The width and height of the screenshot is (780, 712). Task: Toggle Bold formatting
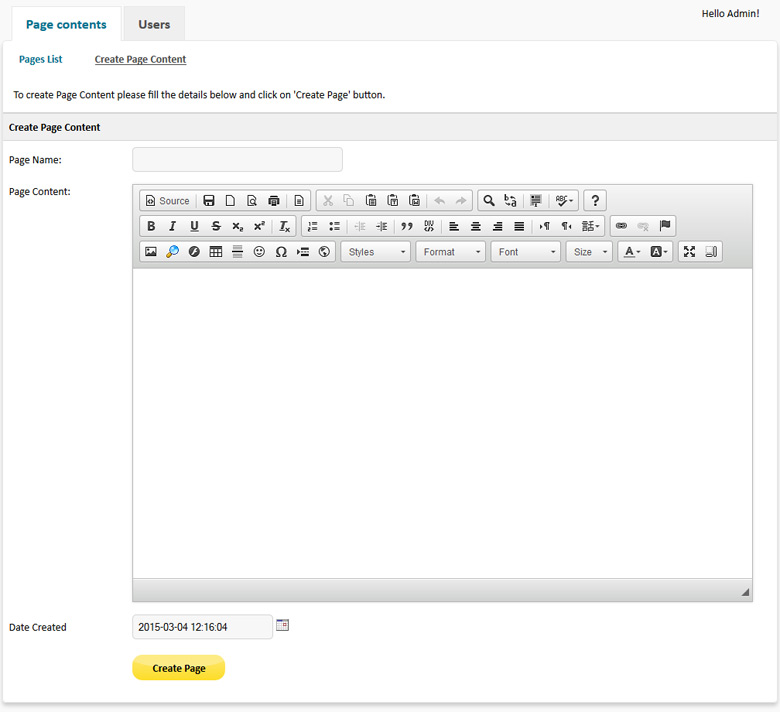pyautogui.click(x=151, y=226)
